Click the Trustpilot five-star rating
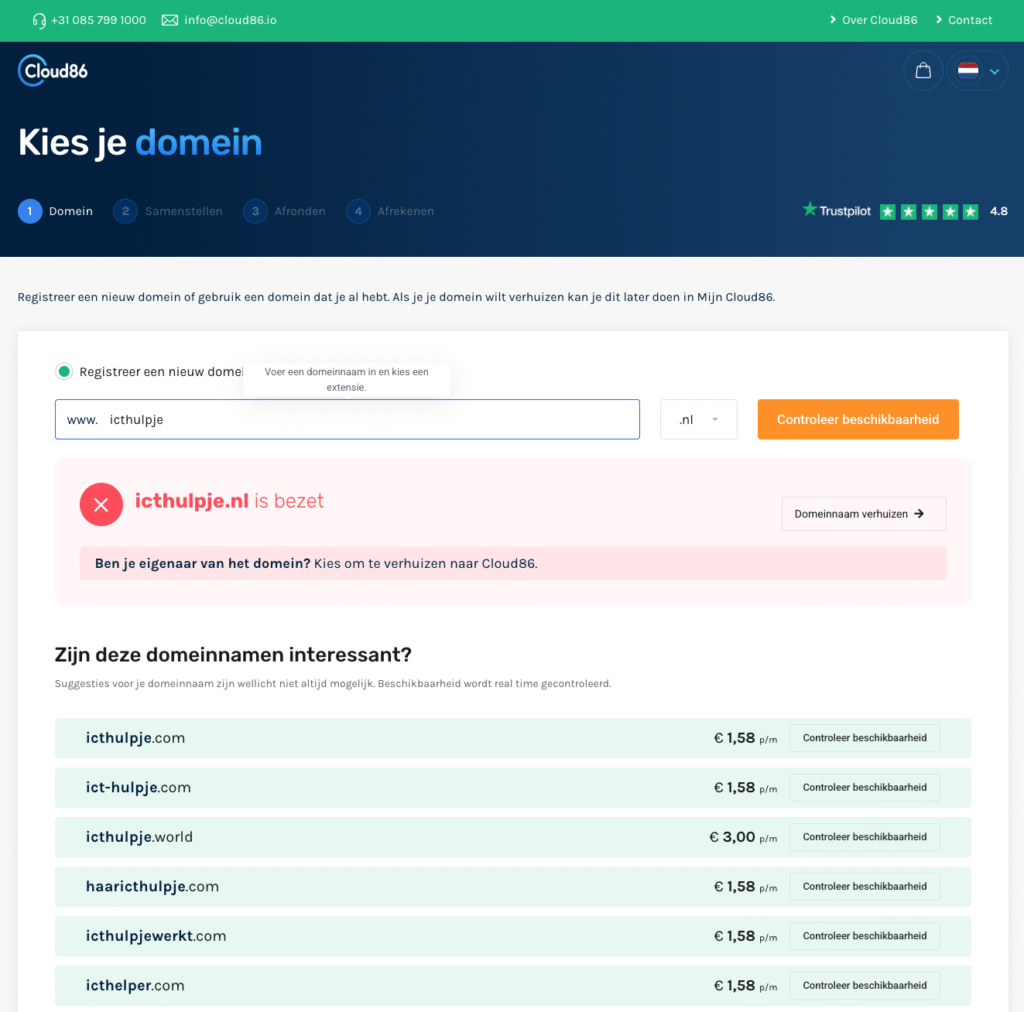 pos(929,211)
